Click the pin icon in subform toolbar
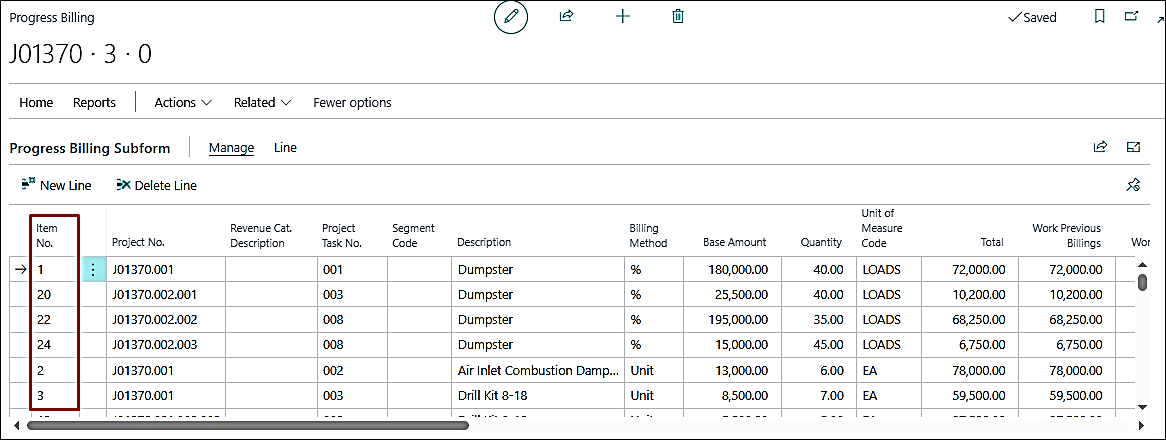Image resolution: width=1166 pixels, height=440 pixels. (x=1133, y=185)
